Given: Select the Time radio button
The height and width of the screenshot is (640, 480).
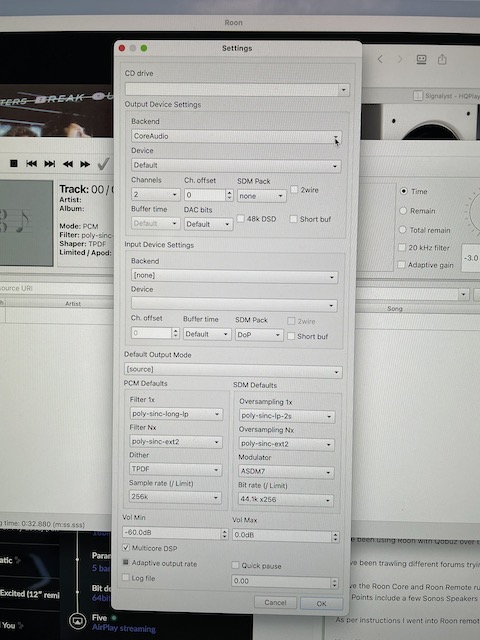Looking at the screenshot, I should point(404,191).
